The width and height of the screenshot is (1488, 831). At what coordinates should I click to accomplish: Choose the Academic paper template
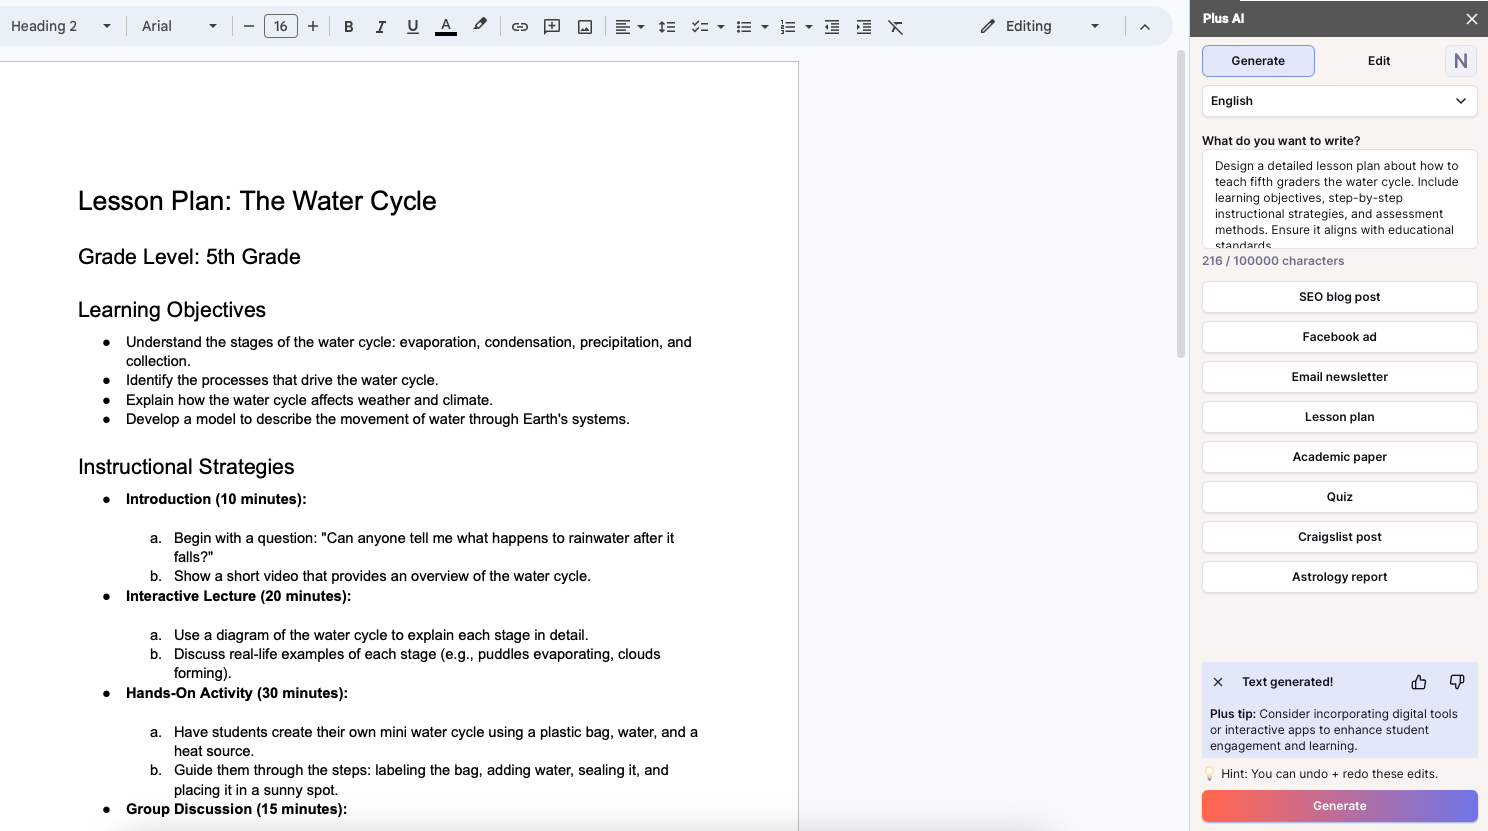pyautogui.click(x=1339, y=457)
